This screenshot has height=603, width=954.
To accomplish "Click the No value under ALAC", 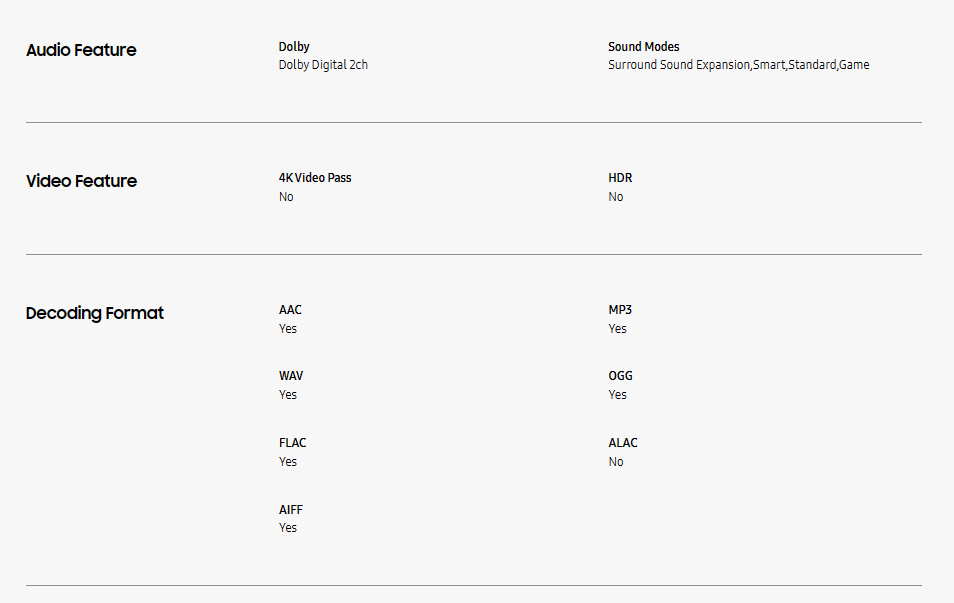I will pos(615,462).
